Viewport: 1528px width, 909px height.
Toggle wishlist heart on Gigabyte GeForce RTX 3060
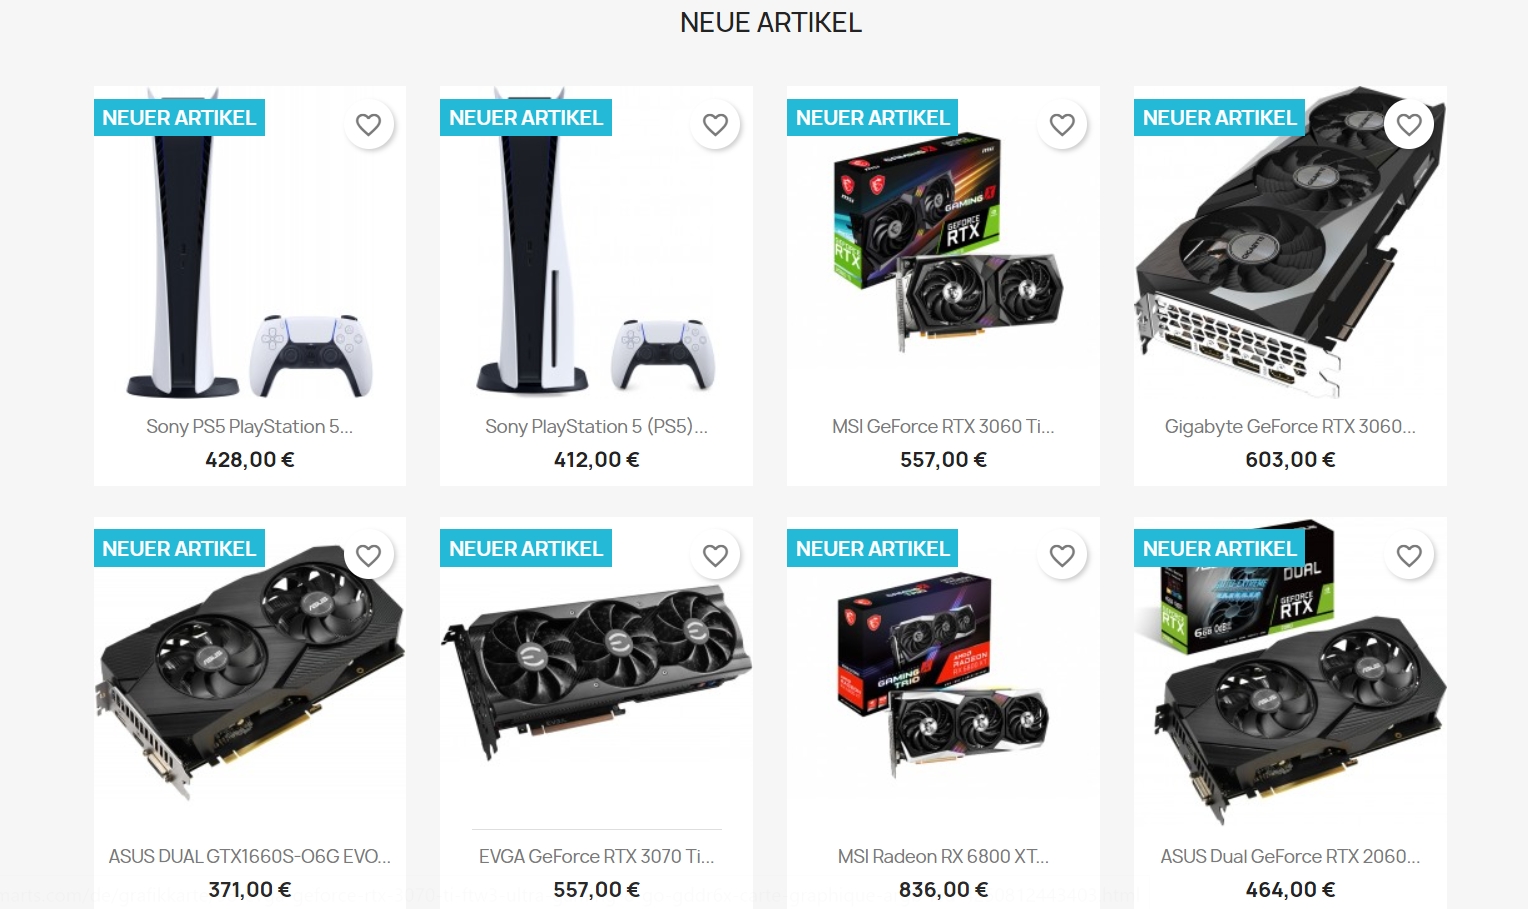[x=1409, y=125]
